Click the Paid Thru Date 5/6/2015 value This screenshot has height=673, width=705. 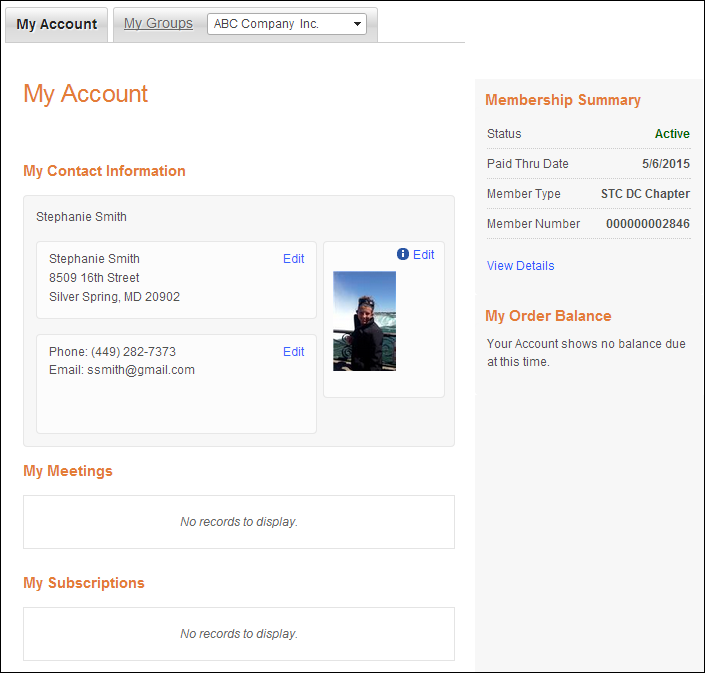click(x=666, y=164)
